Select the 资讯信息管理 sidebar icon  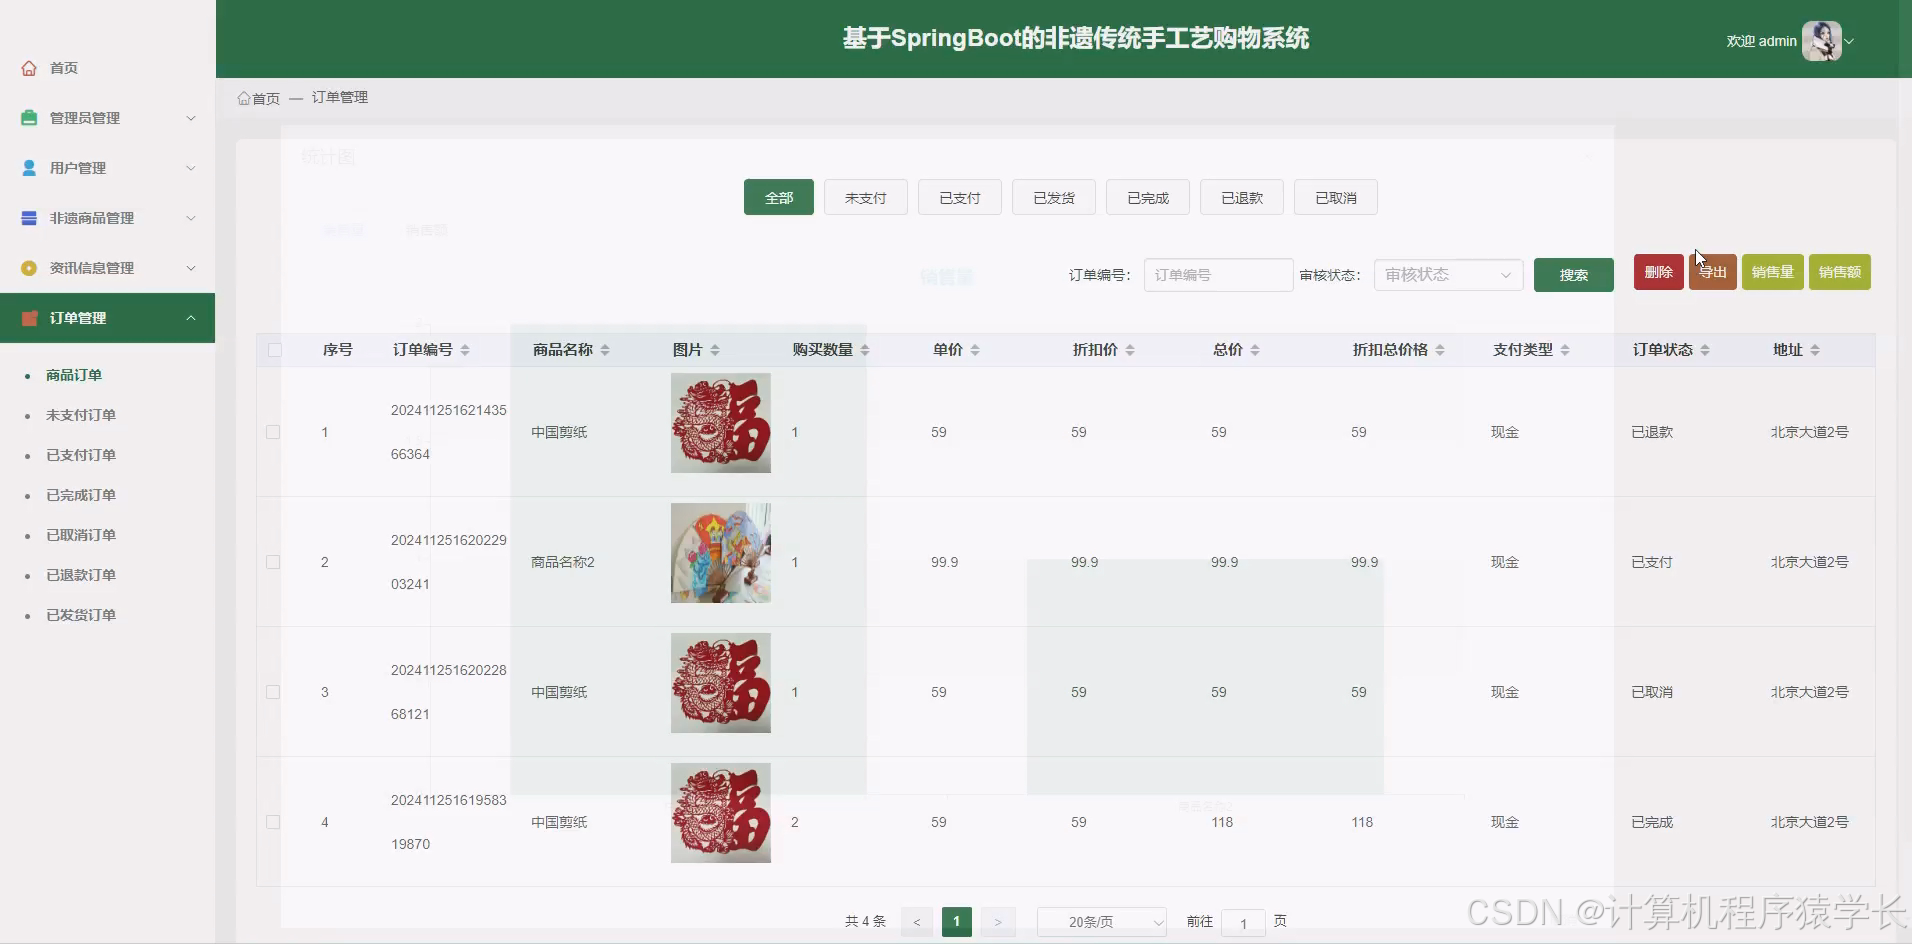[x=28, y=267]
